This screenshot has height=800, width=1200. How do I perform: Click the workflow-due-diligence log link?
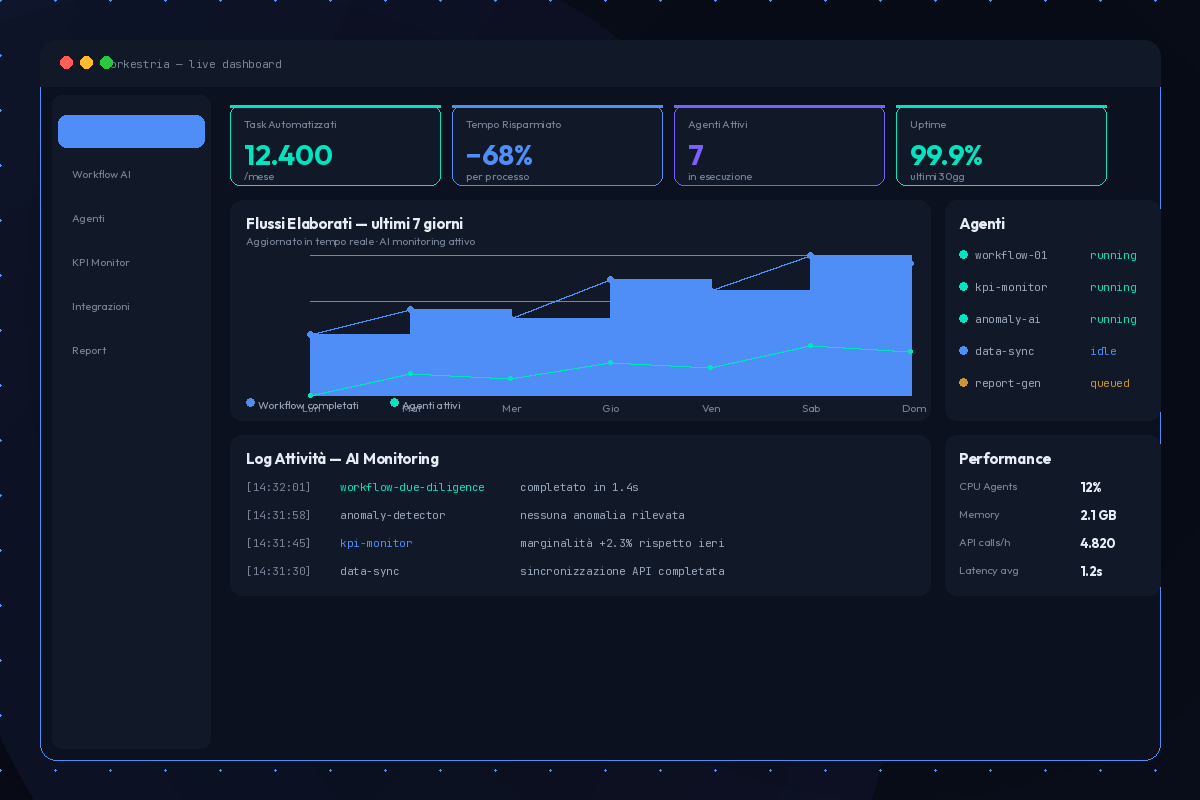tap(412, 488)
